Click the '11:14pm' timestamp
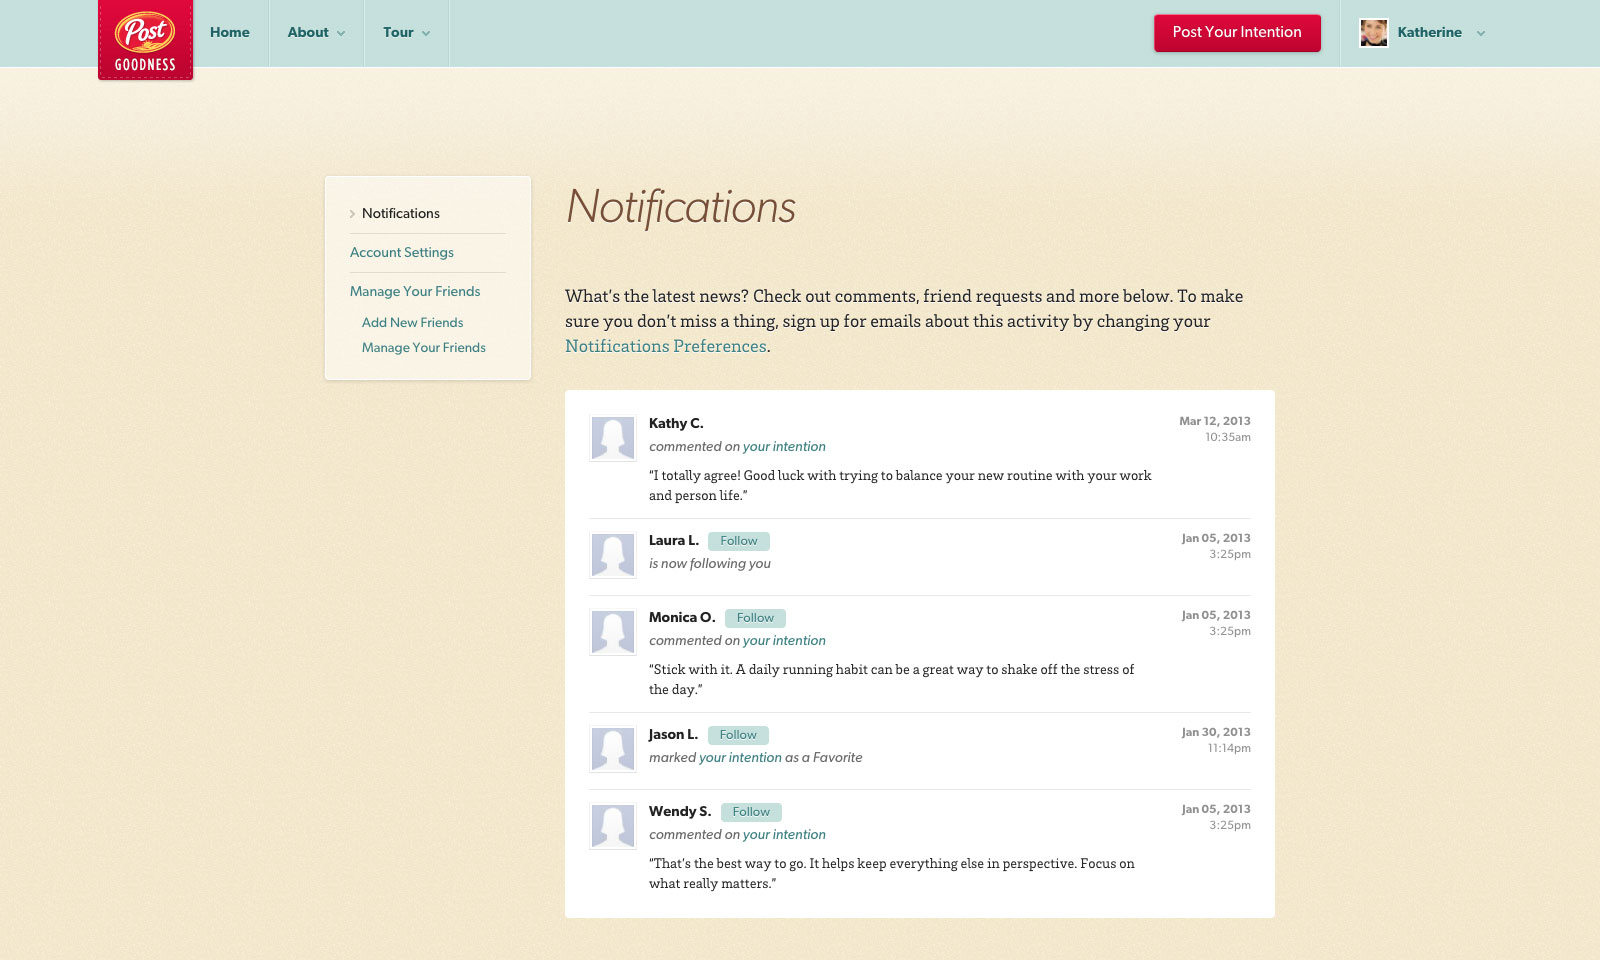Image resolution: width=1600 pixels, height=960 pixels. click(1229, 748)
